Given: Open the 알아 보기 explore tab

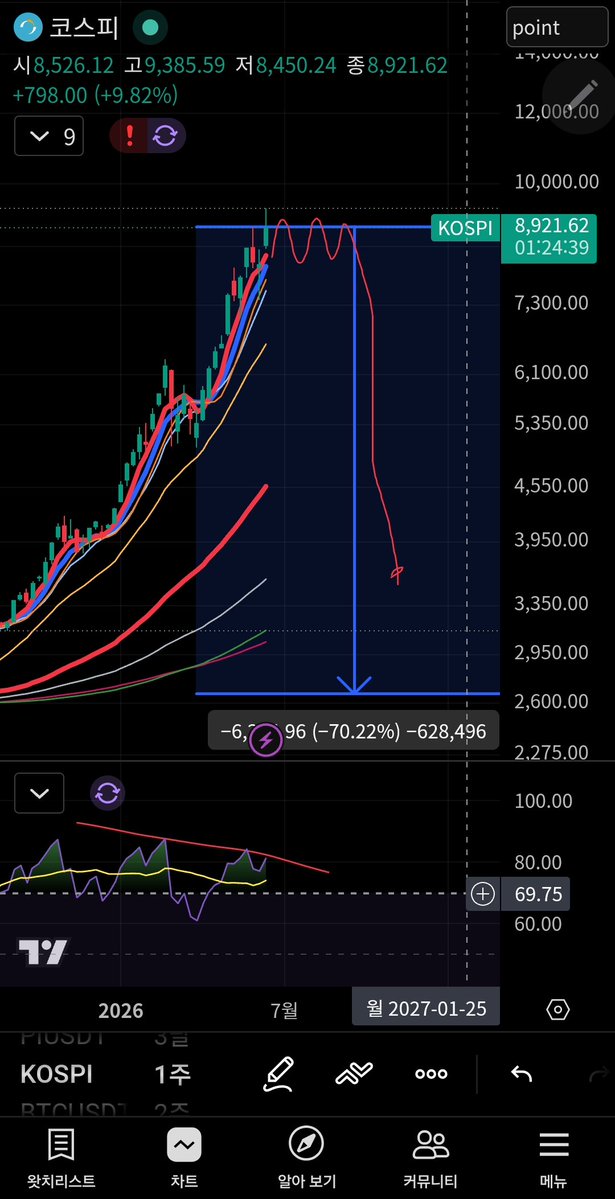Looking at the screenshot, I should point(307,1158).
